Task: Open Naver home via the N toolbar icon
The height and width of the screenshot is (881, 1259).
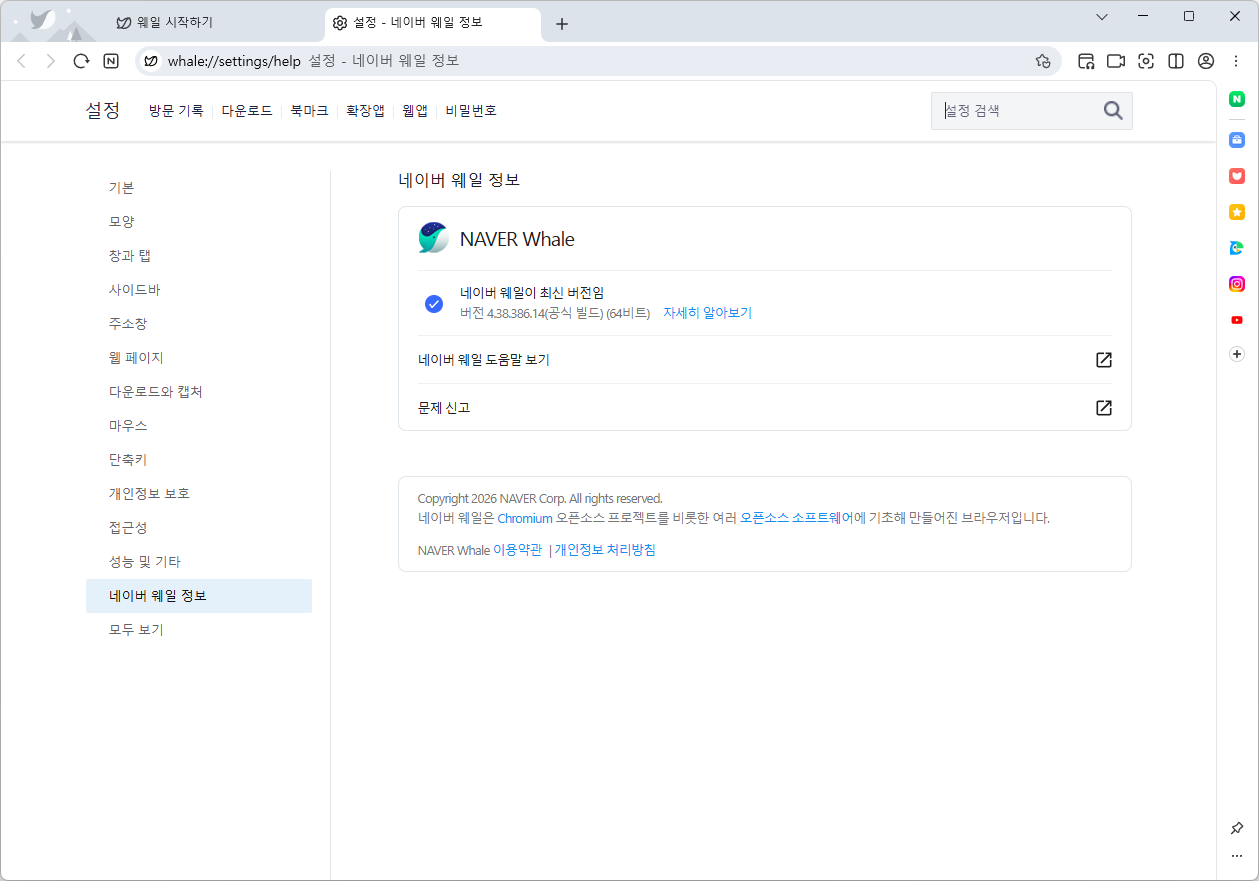Action: pyautogui.click(x=111, y=61)
